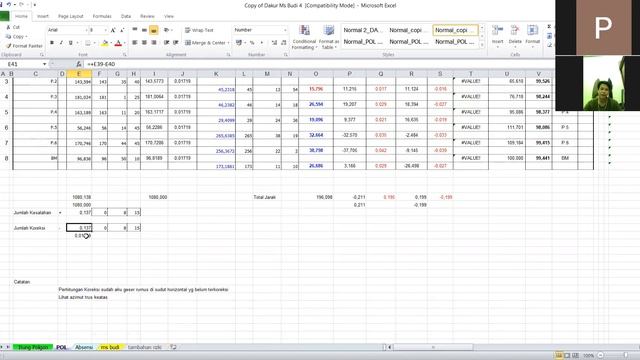Click Increase Decimal icon
Screen dimensions: 640x360
(x=274, y=42)
